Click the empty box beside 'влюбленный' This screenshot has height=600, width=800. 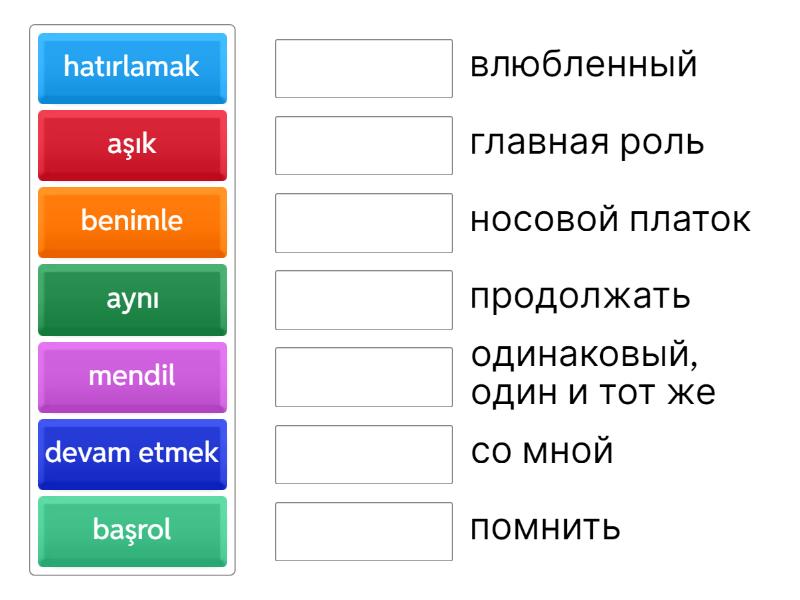[x=364, y=68]
